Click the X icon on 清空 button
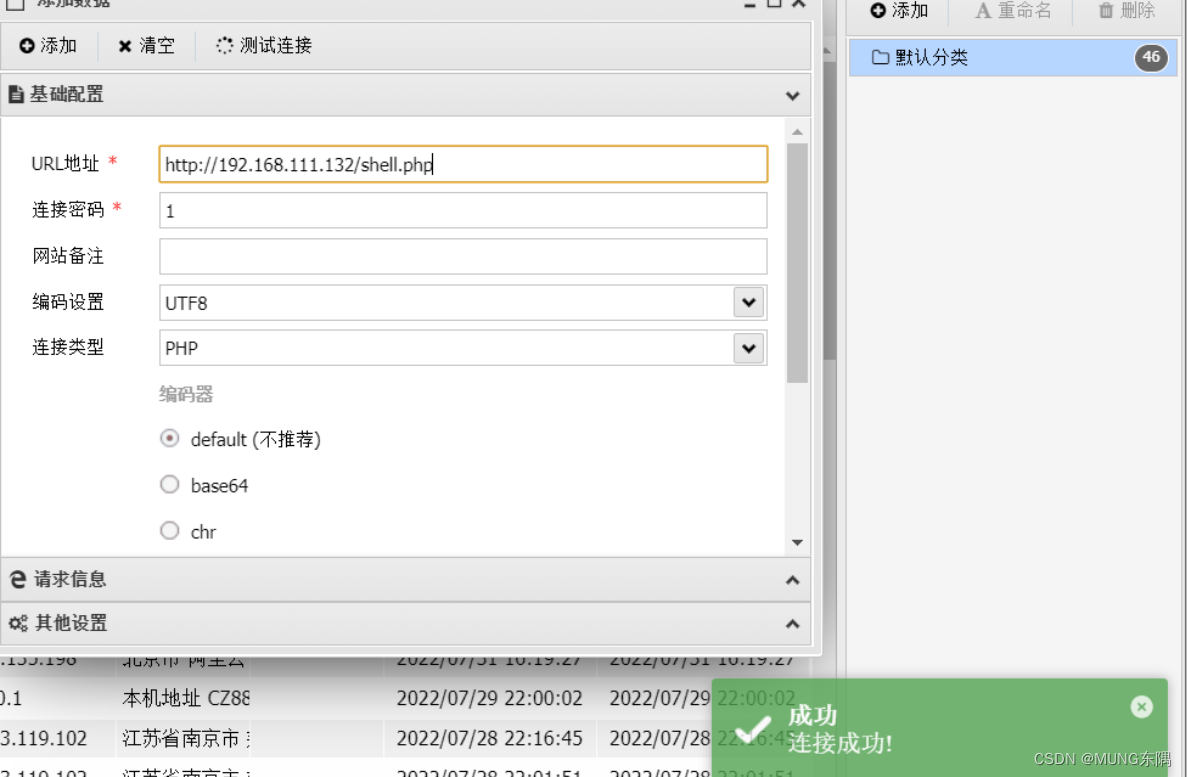This screenshot has width=1187, height=777. tap(125, 46)
